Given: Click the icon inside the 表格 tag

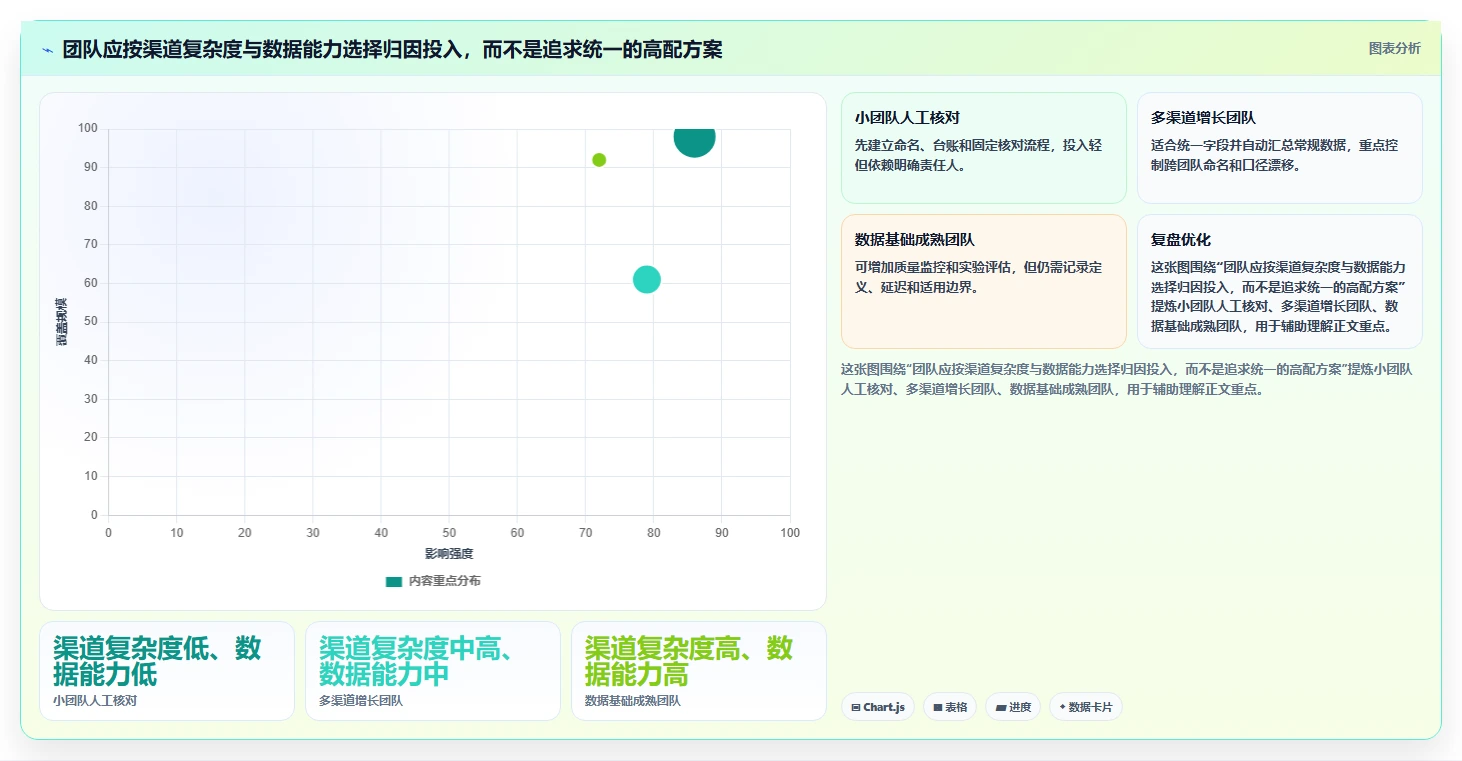Looking at the screenshot, I should 938,707.
